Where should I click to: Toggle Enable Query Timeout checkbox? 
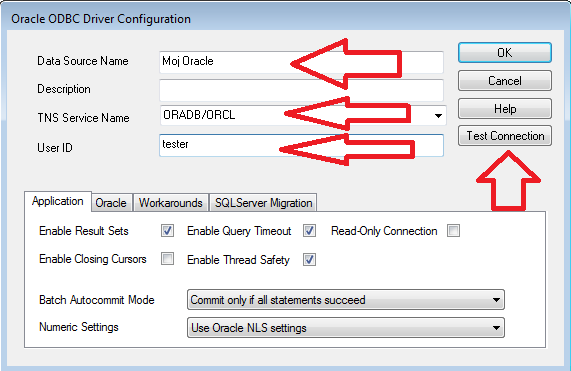click(x=310, y=230)
